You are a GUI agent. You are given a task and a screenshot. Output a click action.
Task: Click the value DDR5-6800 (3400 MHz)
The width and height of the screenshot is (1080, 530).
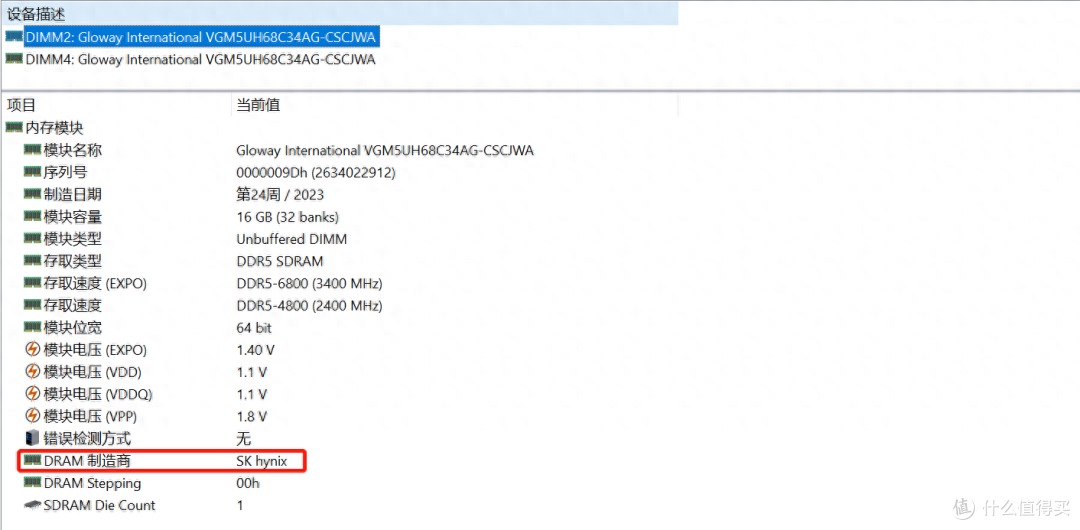point(309,283)
